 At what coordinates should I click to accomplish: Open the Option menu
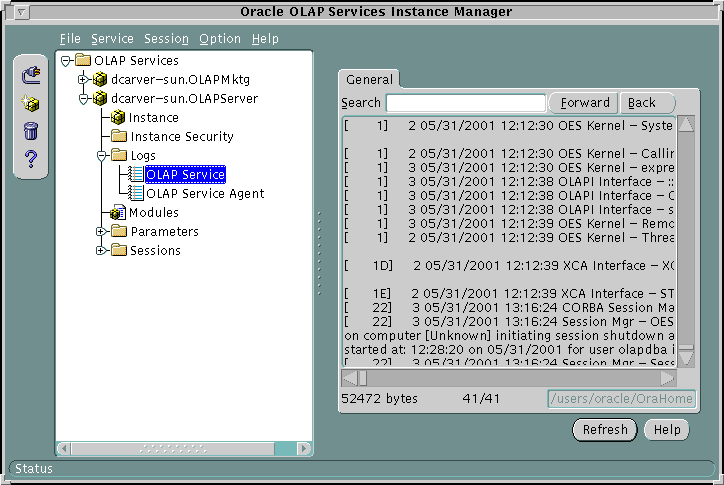[220, 39]
